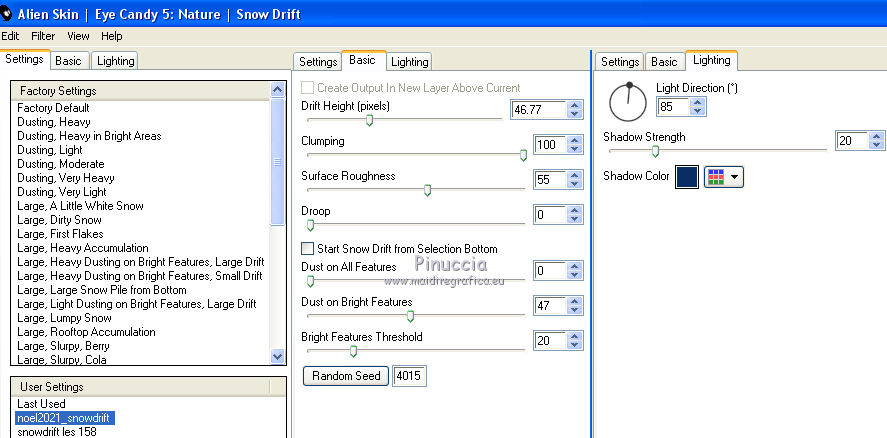Click the Random Seed button
This screenshot has height=438, width=887.
tap(346, 376)
